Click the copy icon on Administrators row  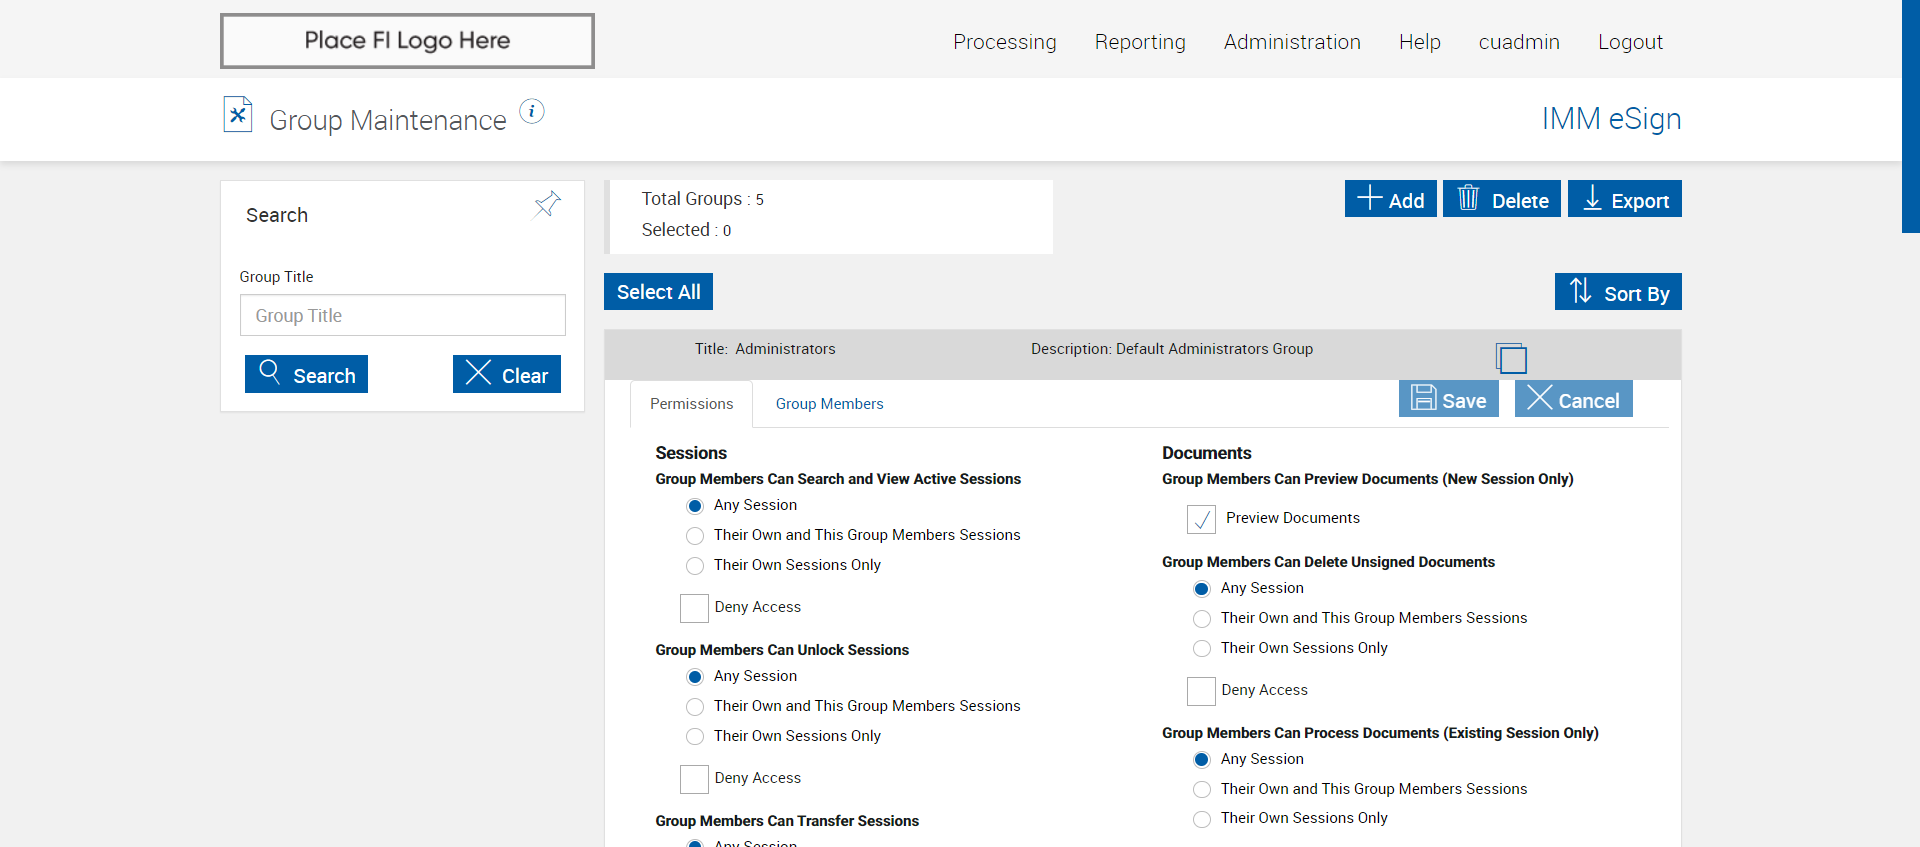click(1511, 357)
